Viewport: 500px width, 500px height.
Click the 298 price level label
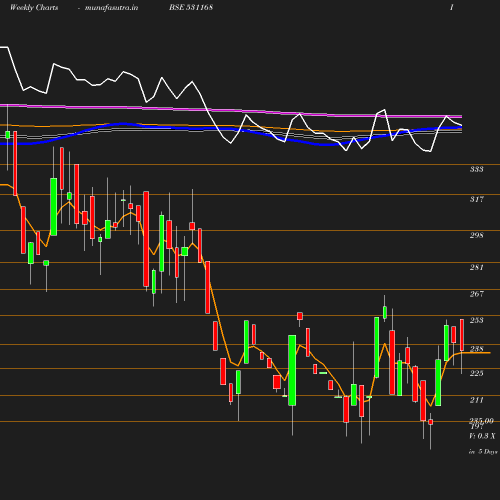point(477,235)
